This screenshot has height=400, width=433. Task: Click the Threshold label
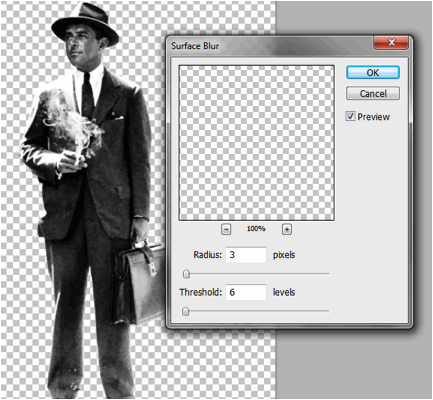(200, 292)
